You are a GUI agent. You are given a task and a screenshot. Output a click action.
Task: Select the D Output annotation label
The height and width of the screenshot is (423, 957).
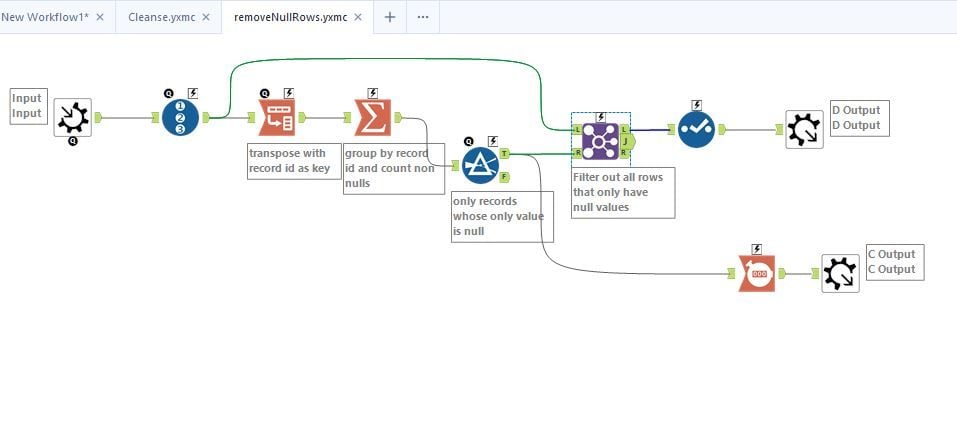(859, 118)
